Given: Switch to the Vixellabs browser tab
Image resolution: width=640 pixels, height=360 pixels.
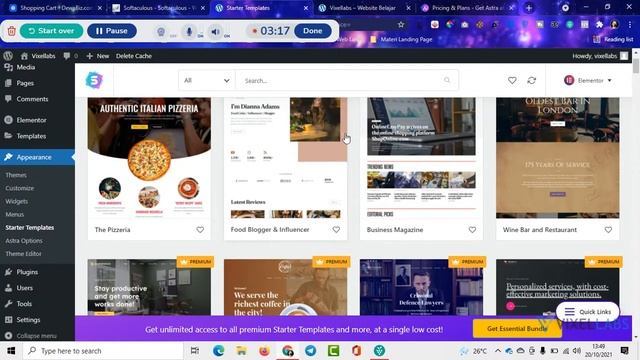Looking at the screenshot, I should coord(364,8).
